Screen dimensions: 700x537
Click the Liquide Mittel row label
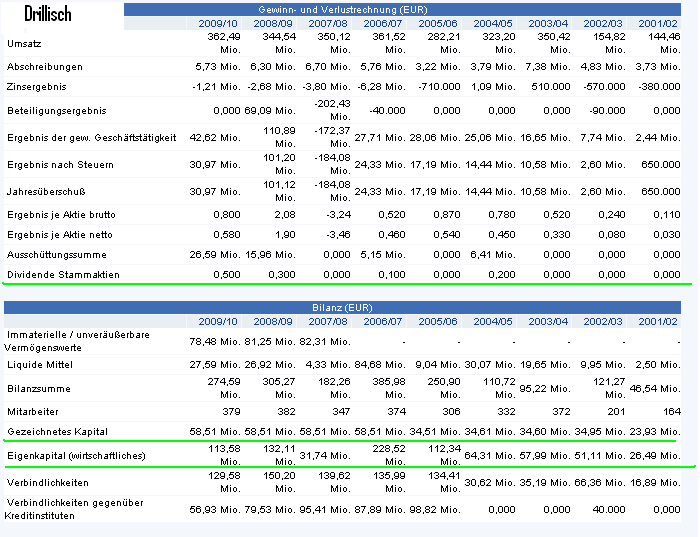tap(40, 365)
